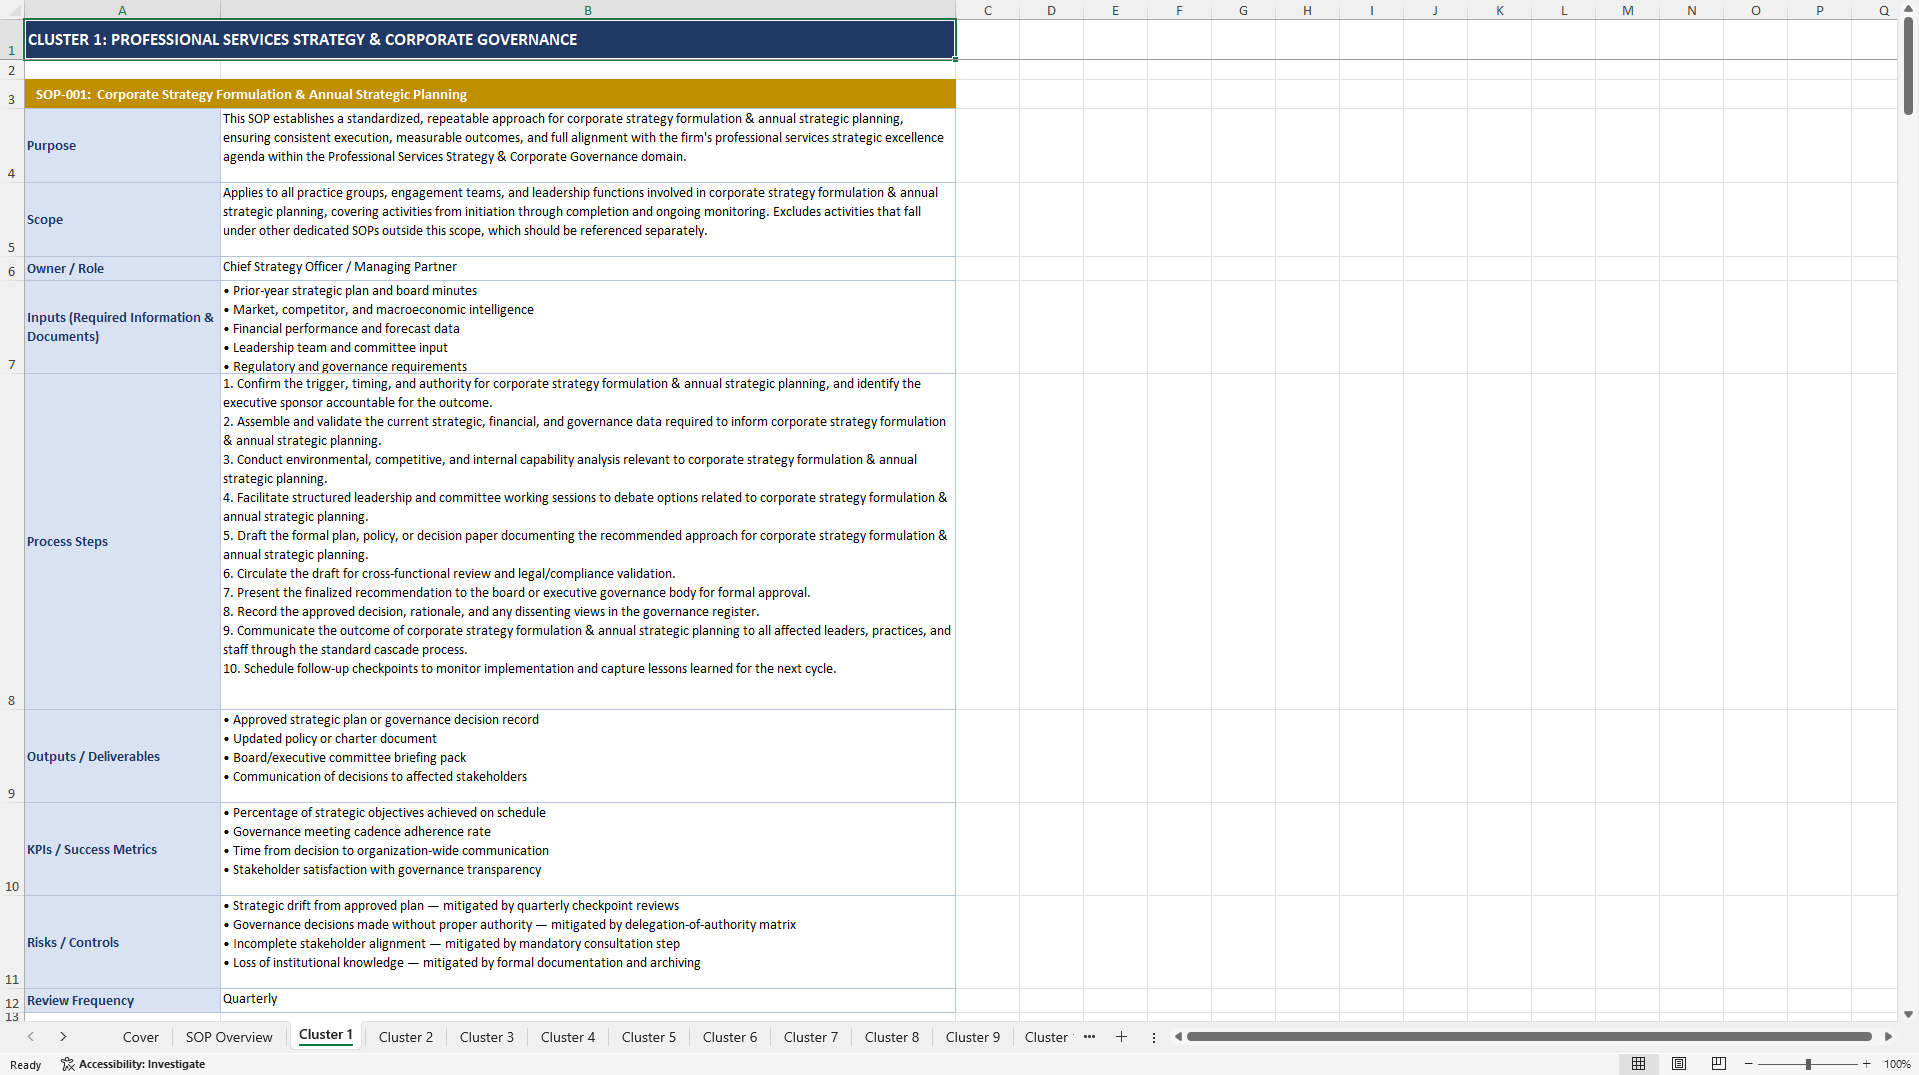Adjust the zoom slider handle
This screenshot has height=1075, width=1919.
[x=1808, y=1064]
